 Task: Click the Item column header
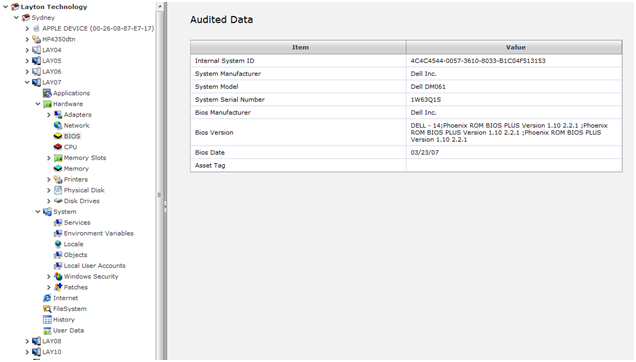click(x=298, y=47)
